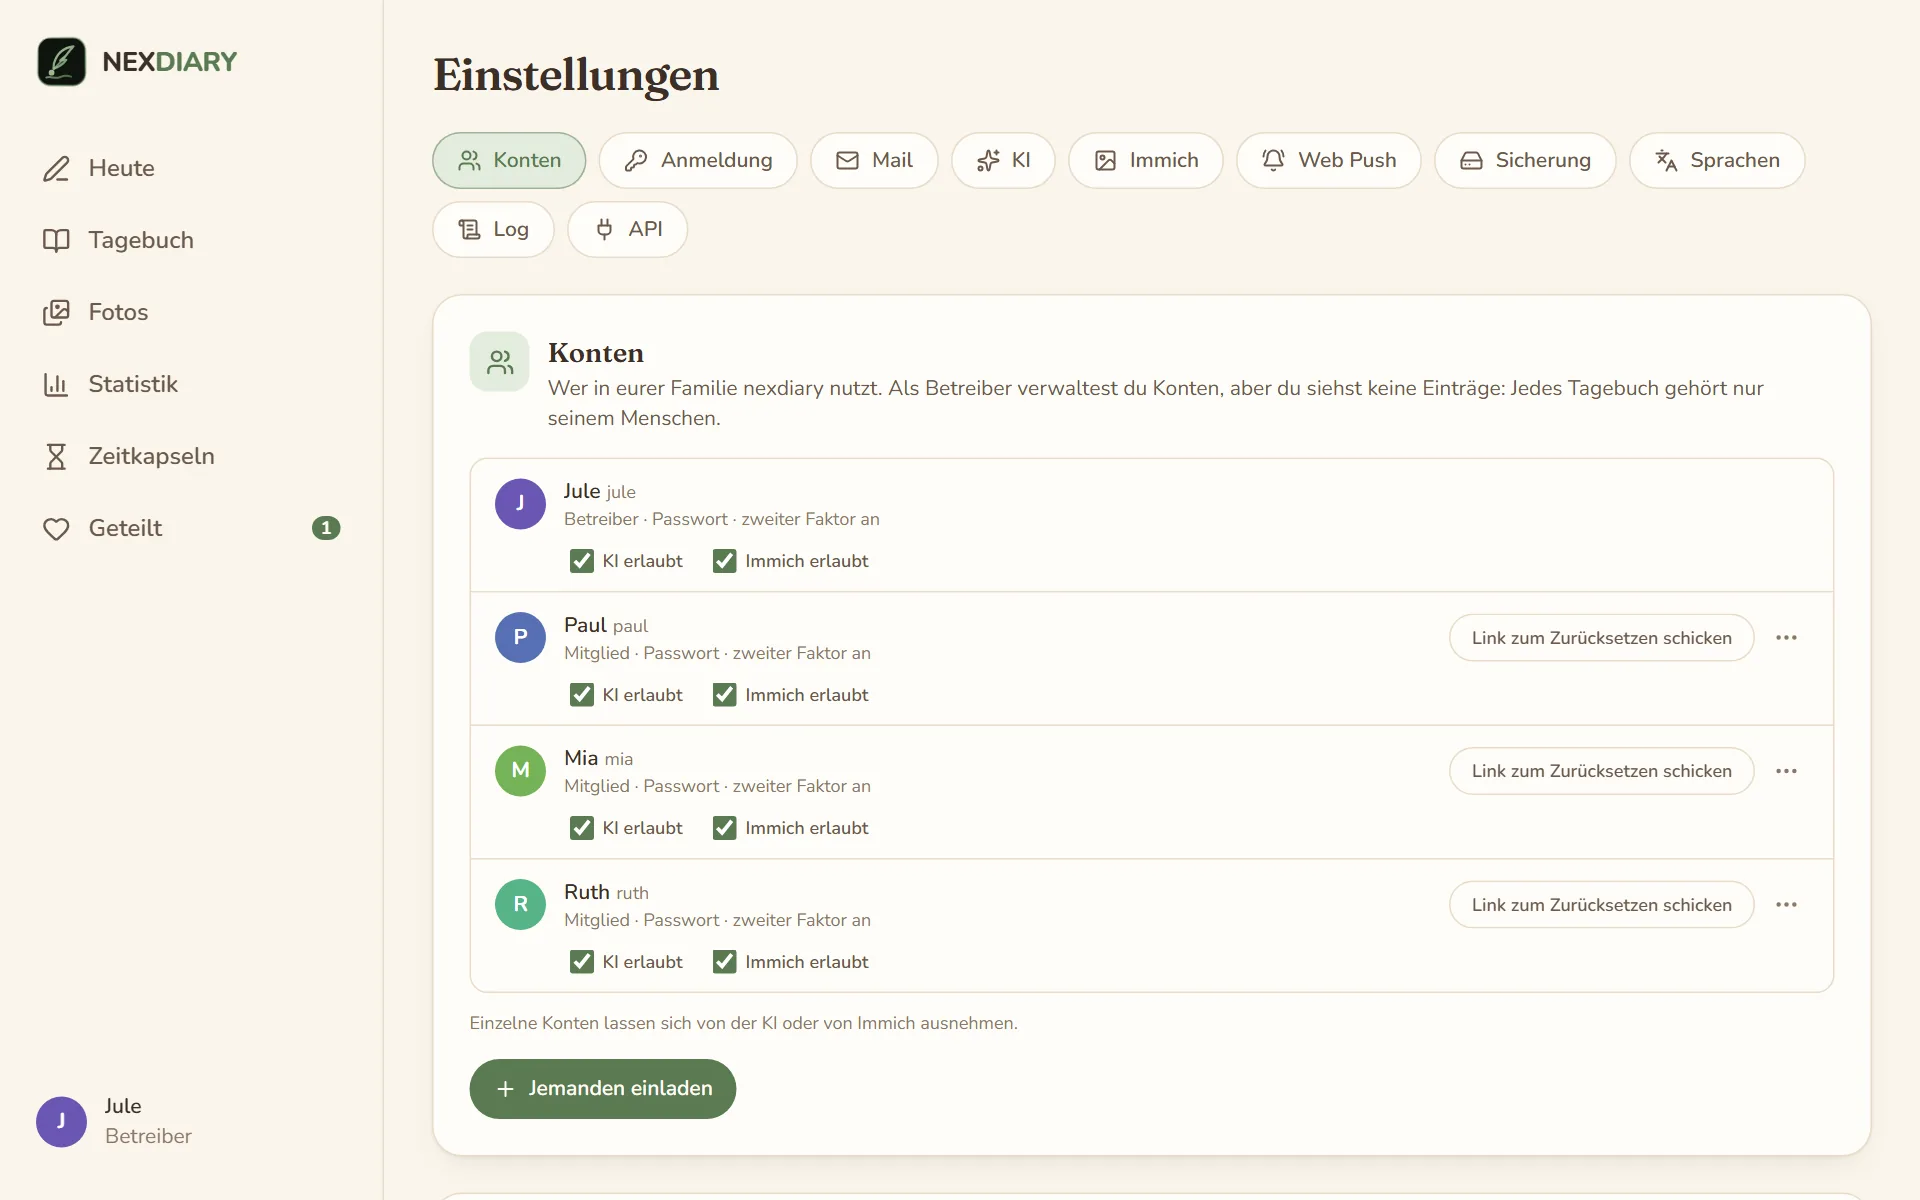Switch to the Mail settings tab
The width and height of the screenshot is (1920, 1200).
(874, 160)
